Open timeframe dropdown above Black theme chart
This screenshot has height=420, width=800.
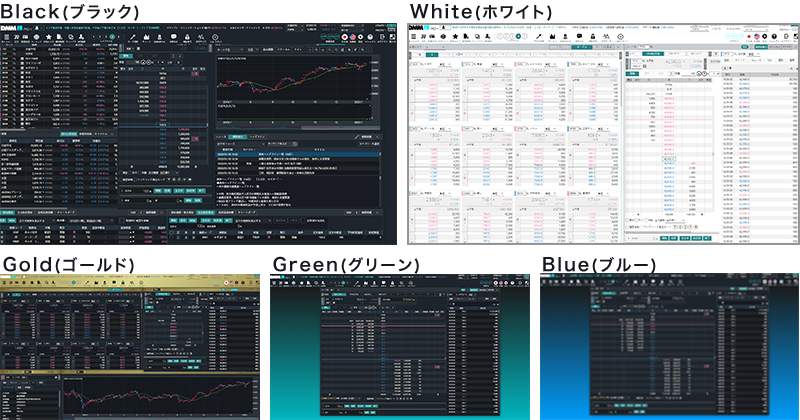pos(253,50)
